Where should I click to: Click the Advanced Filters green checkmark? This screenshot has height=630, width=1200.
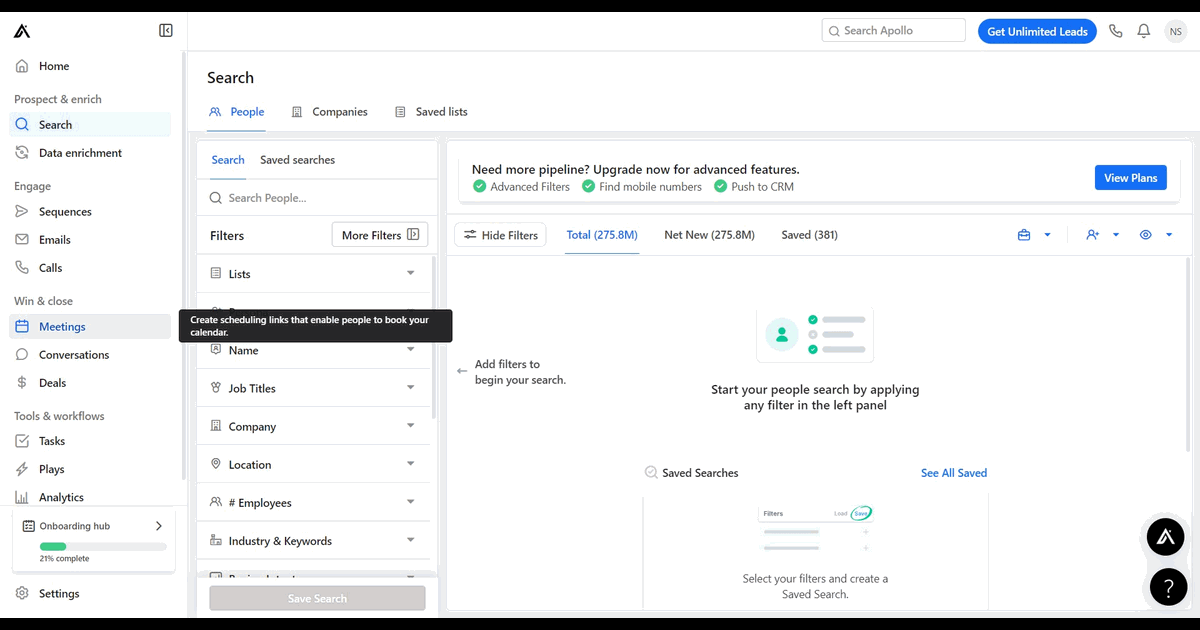click(x=480, y=187)
